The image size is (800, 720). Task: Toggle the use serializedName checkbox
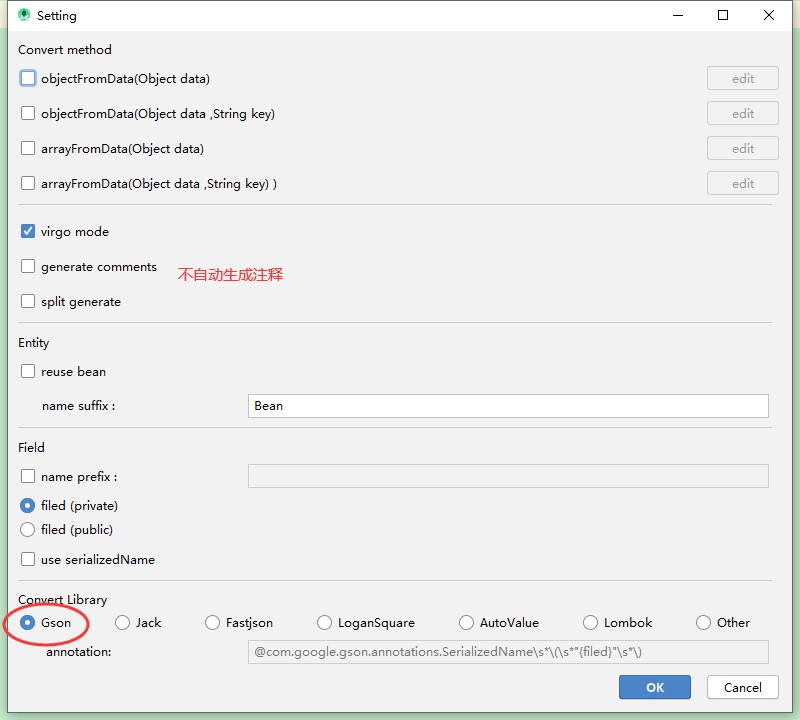[x=28, y=559]
